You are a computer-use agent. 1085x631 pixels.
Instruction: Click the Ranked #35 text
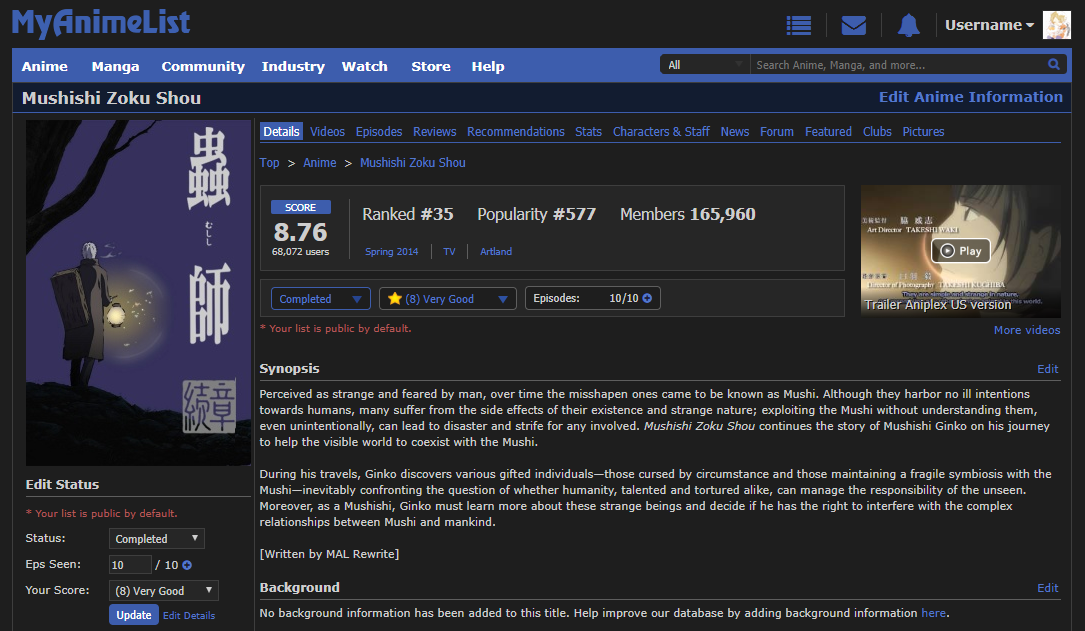click(x=408, y=214)
